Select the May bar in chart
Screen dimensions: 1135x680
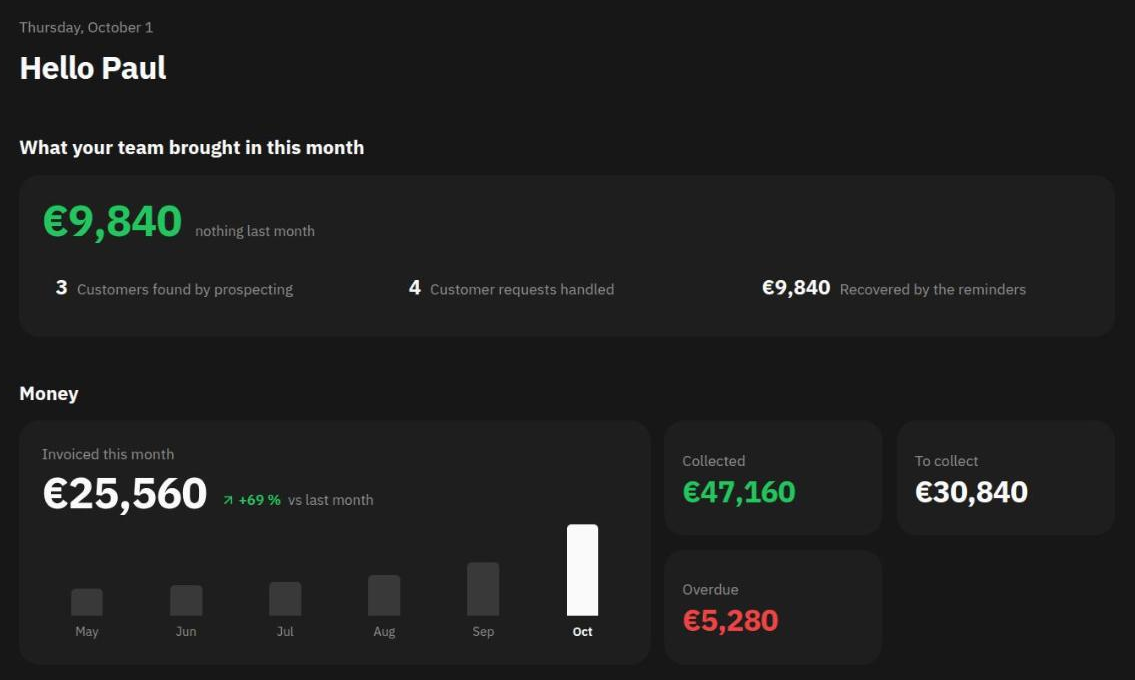coord(87,603)
